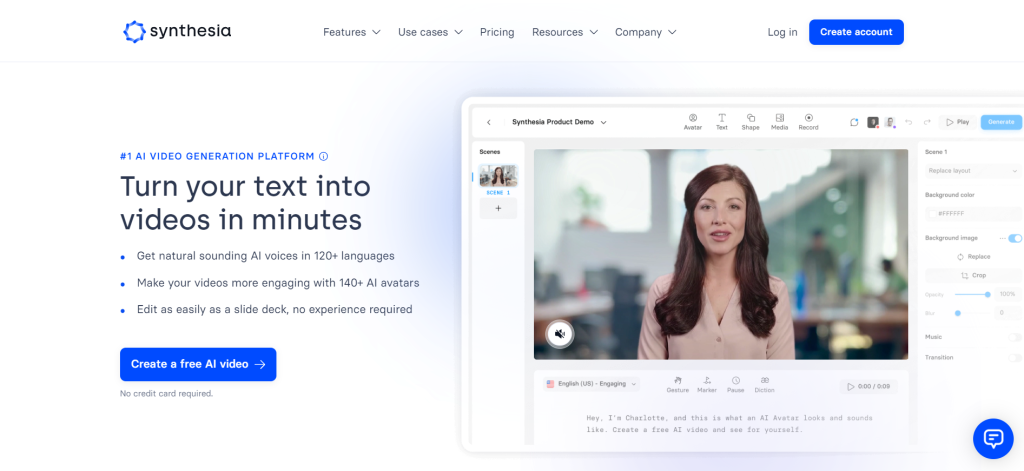This screenshot has width=1024, height=471.
Task: Toggle the Background image switch
Action: 1015,238
